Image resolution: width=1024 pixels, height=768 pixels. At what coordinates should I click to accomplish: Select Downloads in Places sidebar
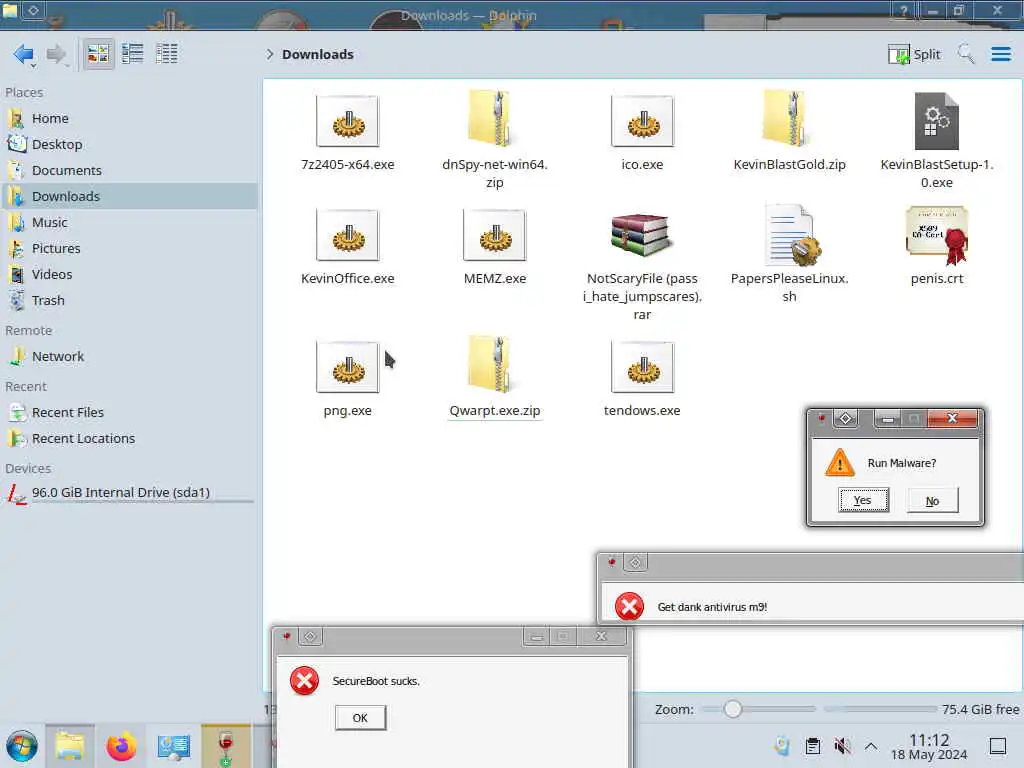click(x=129, y=197)
